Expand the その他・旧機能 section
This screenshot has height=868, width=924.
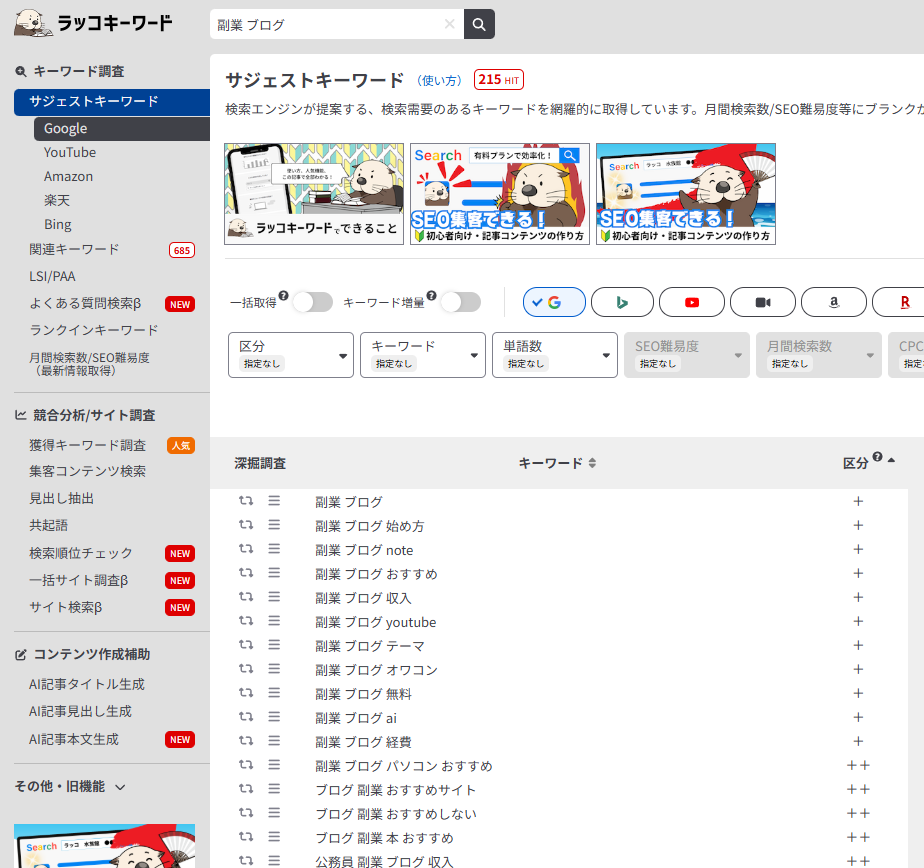[70, 787]
